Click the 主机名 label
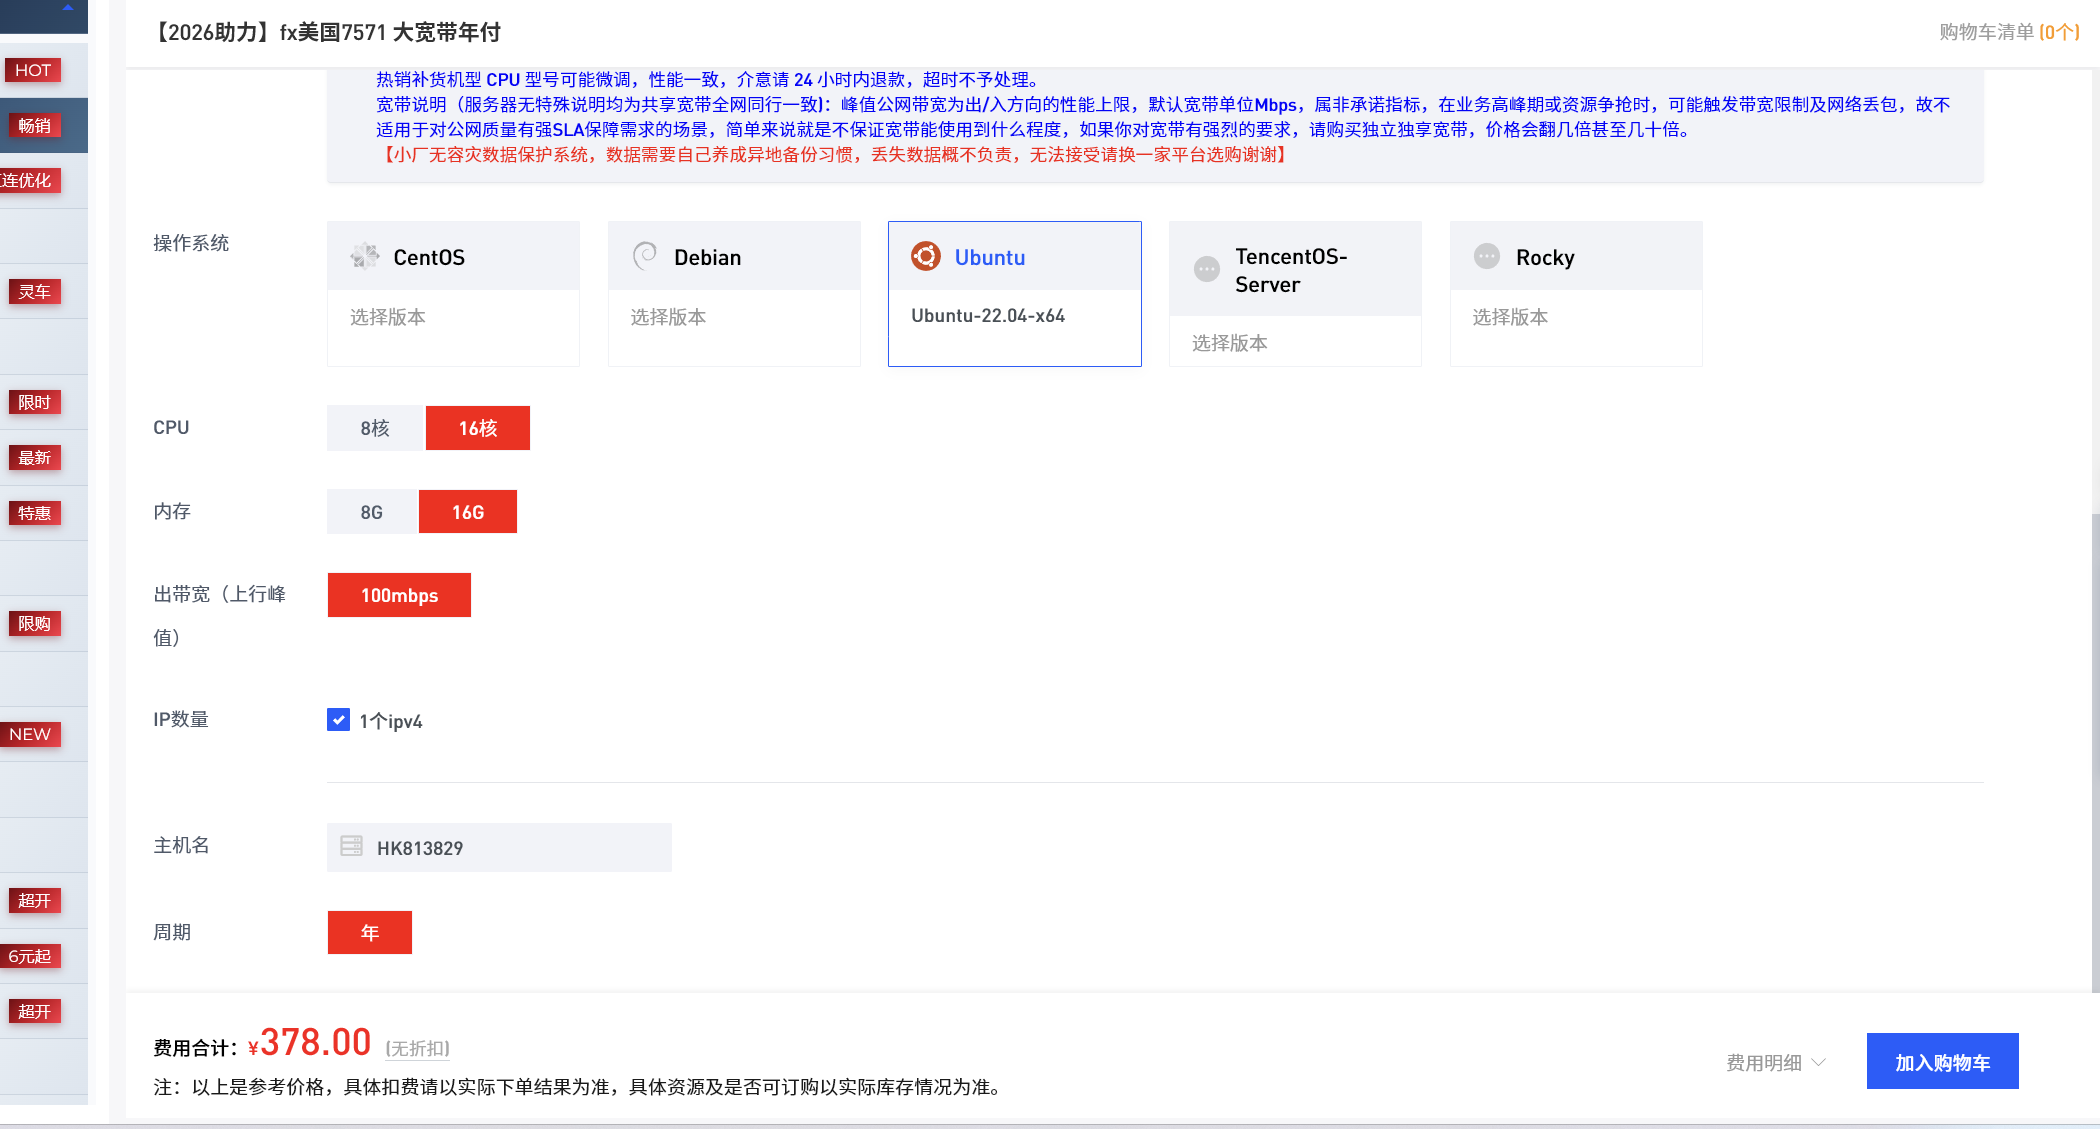The width and height of the screenshot is (2100, 1129). [181, 845]
